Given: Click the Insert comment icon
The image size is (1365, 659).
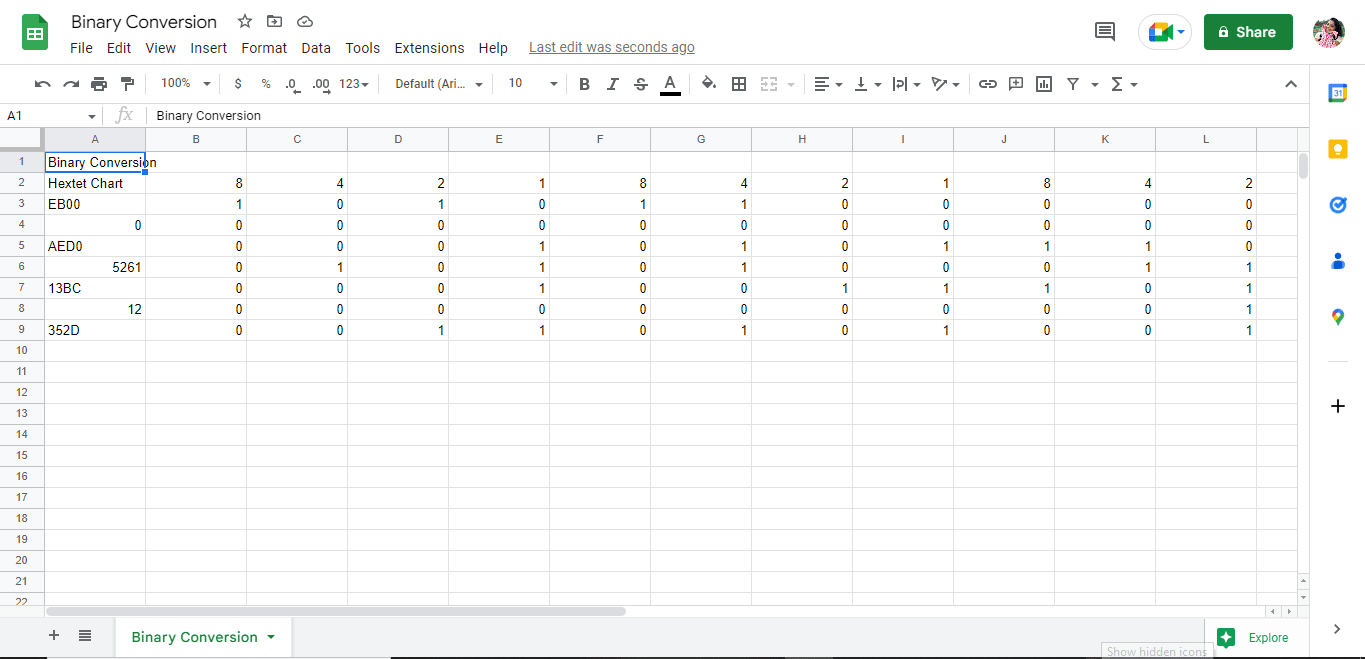Looking at the screenshot, I should (1016, 84).
